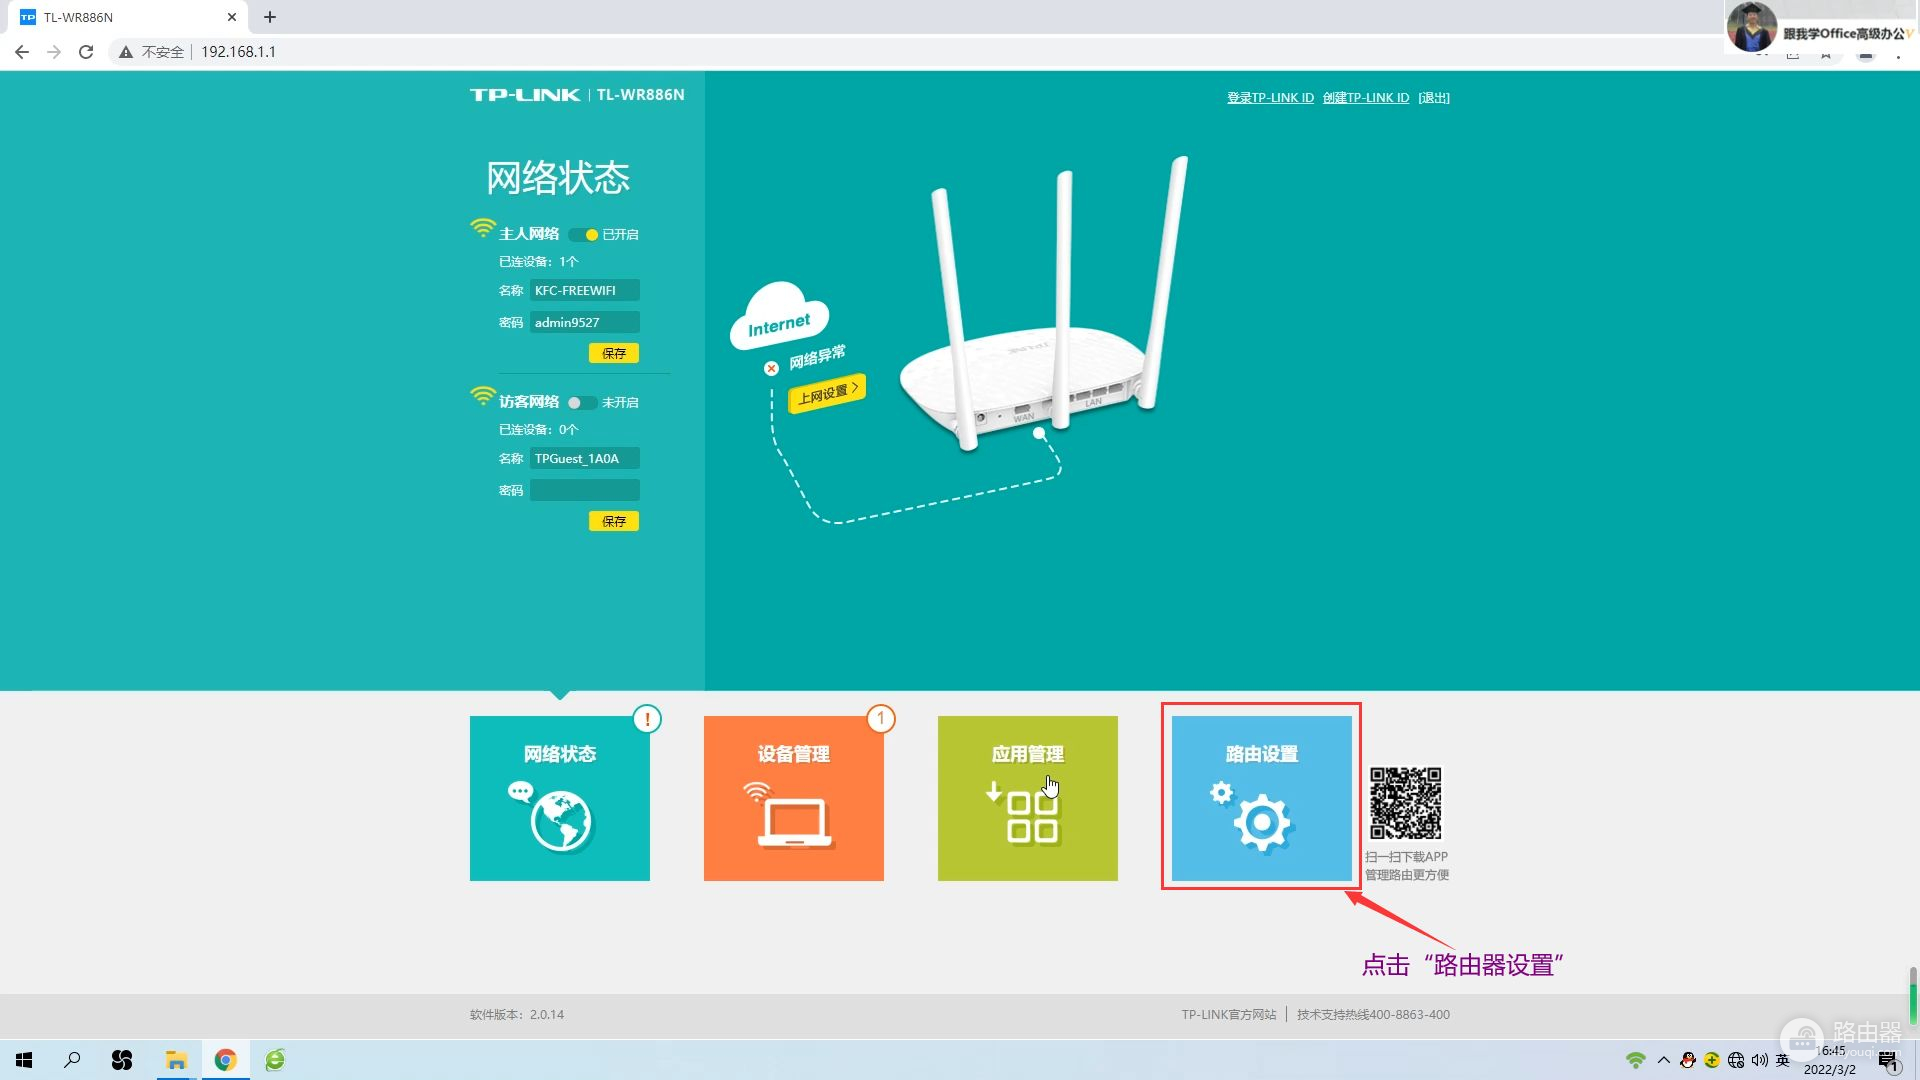Open the 设备管理 laptop tile
The width and height of the screenshot is (1920, 1080).
click(793, 798)
